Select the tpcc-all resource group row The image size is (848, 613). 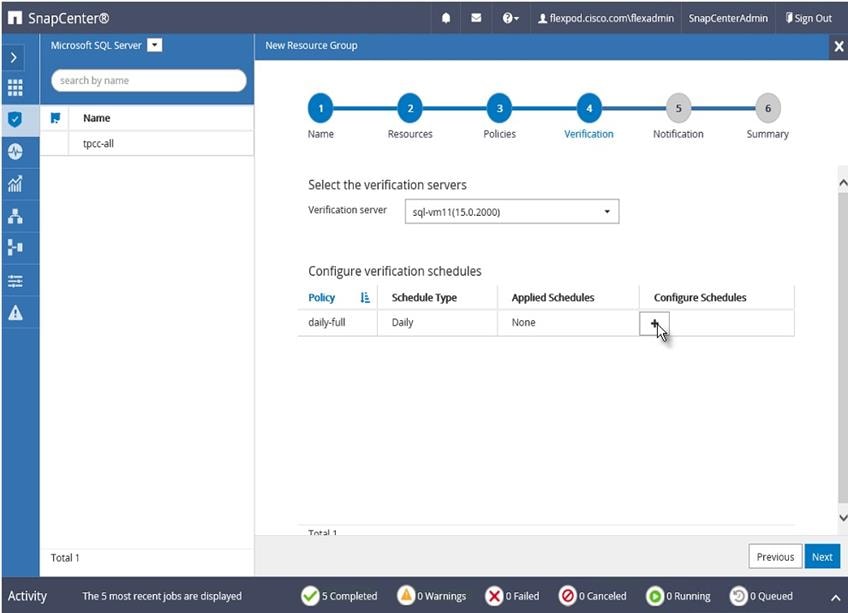pyautogui.click(x=147, y=143)
